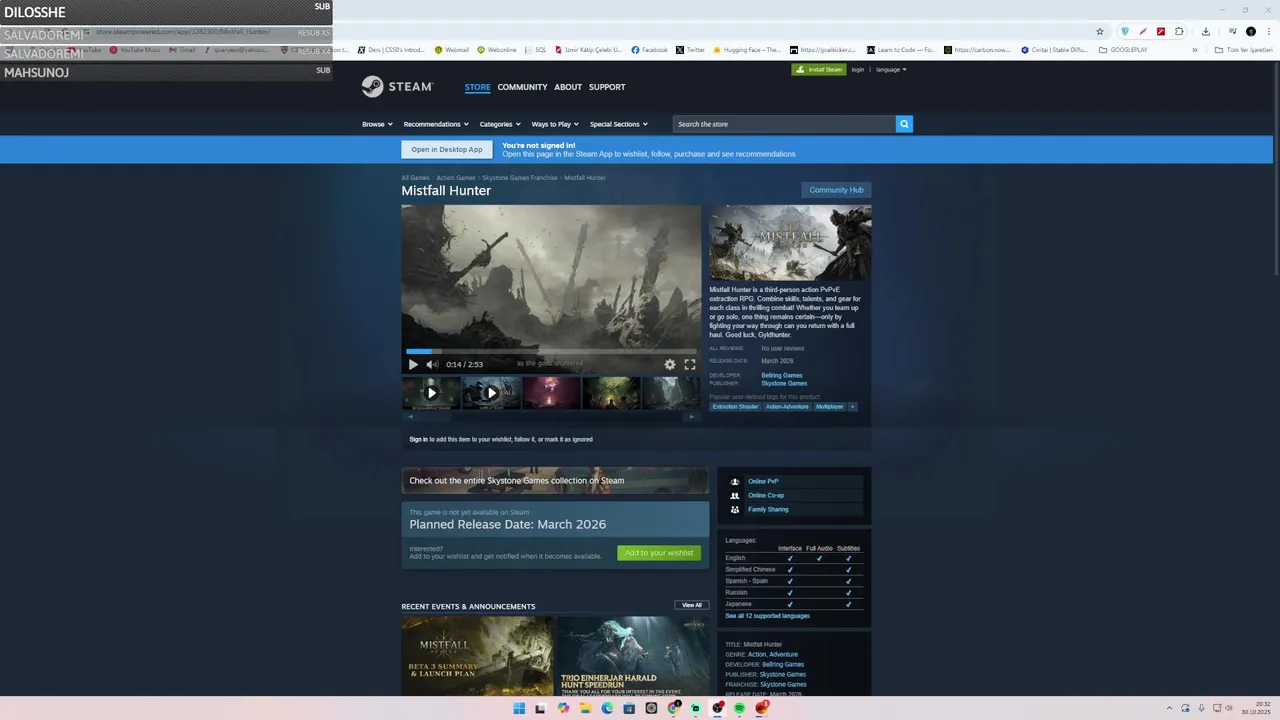1280x720 pixels.
Task: Open Microsoft Store from taskbar
Action: [629, 708]
